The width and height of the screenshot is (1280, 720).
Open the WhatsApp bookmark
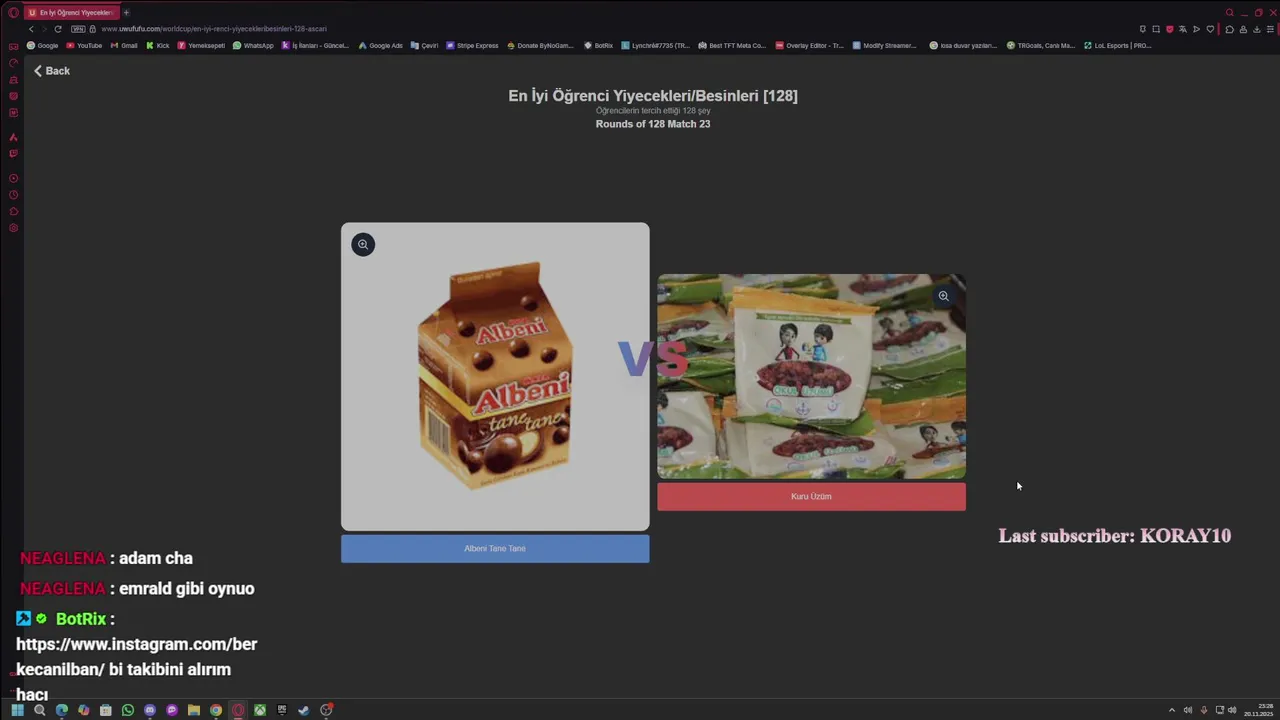click(x=253, y=45)
